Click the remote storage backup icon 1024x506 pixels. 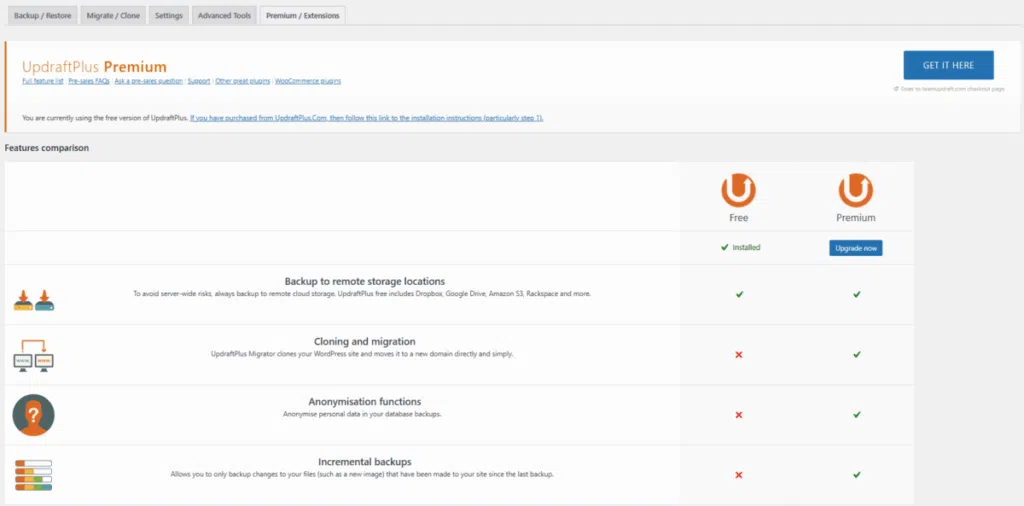point(34,298)
